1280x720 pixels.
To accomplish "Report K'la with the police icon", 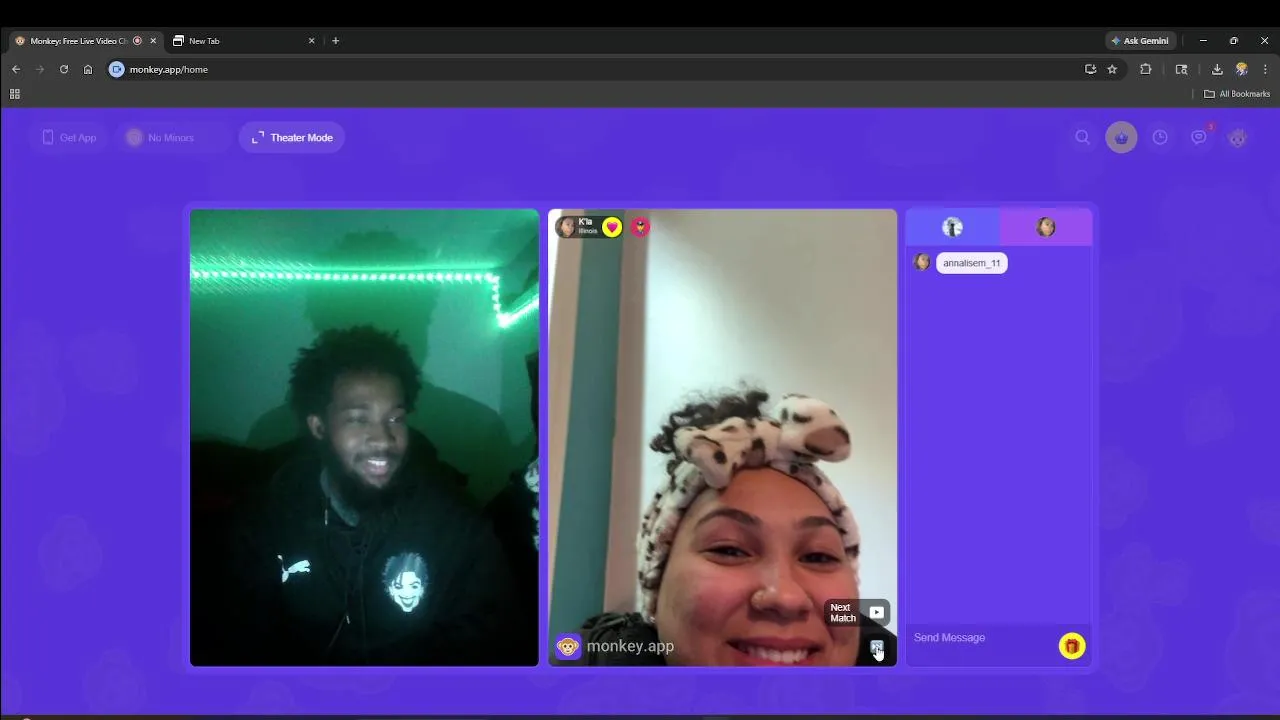I will [x=640, y=227].
